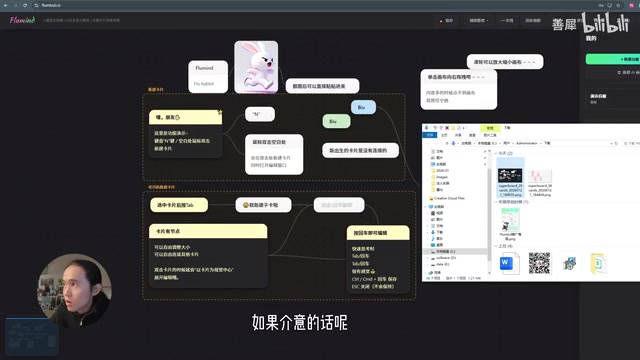Select the installer file icon next to the QR code
640x360 pixels.
click(569, 263)
